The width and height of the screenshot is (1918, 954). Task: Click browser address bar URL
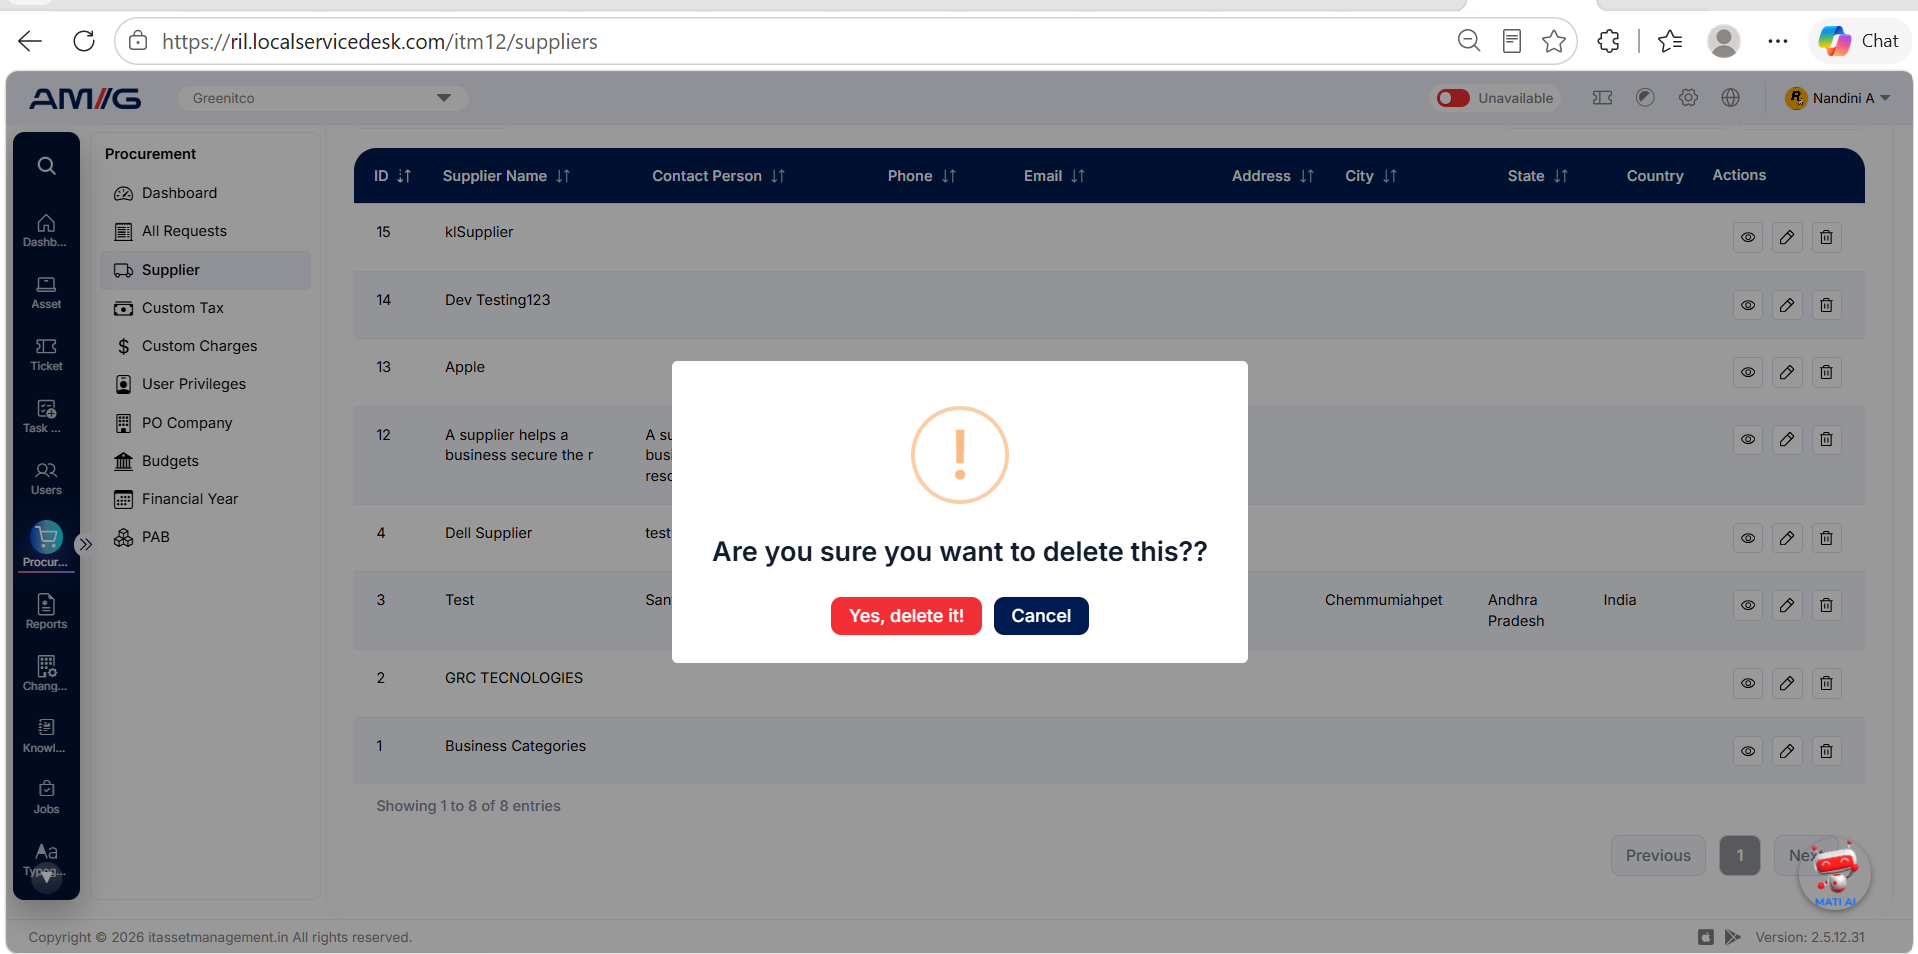(x=380, y=41)
